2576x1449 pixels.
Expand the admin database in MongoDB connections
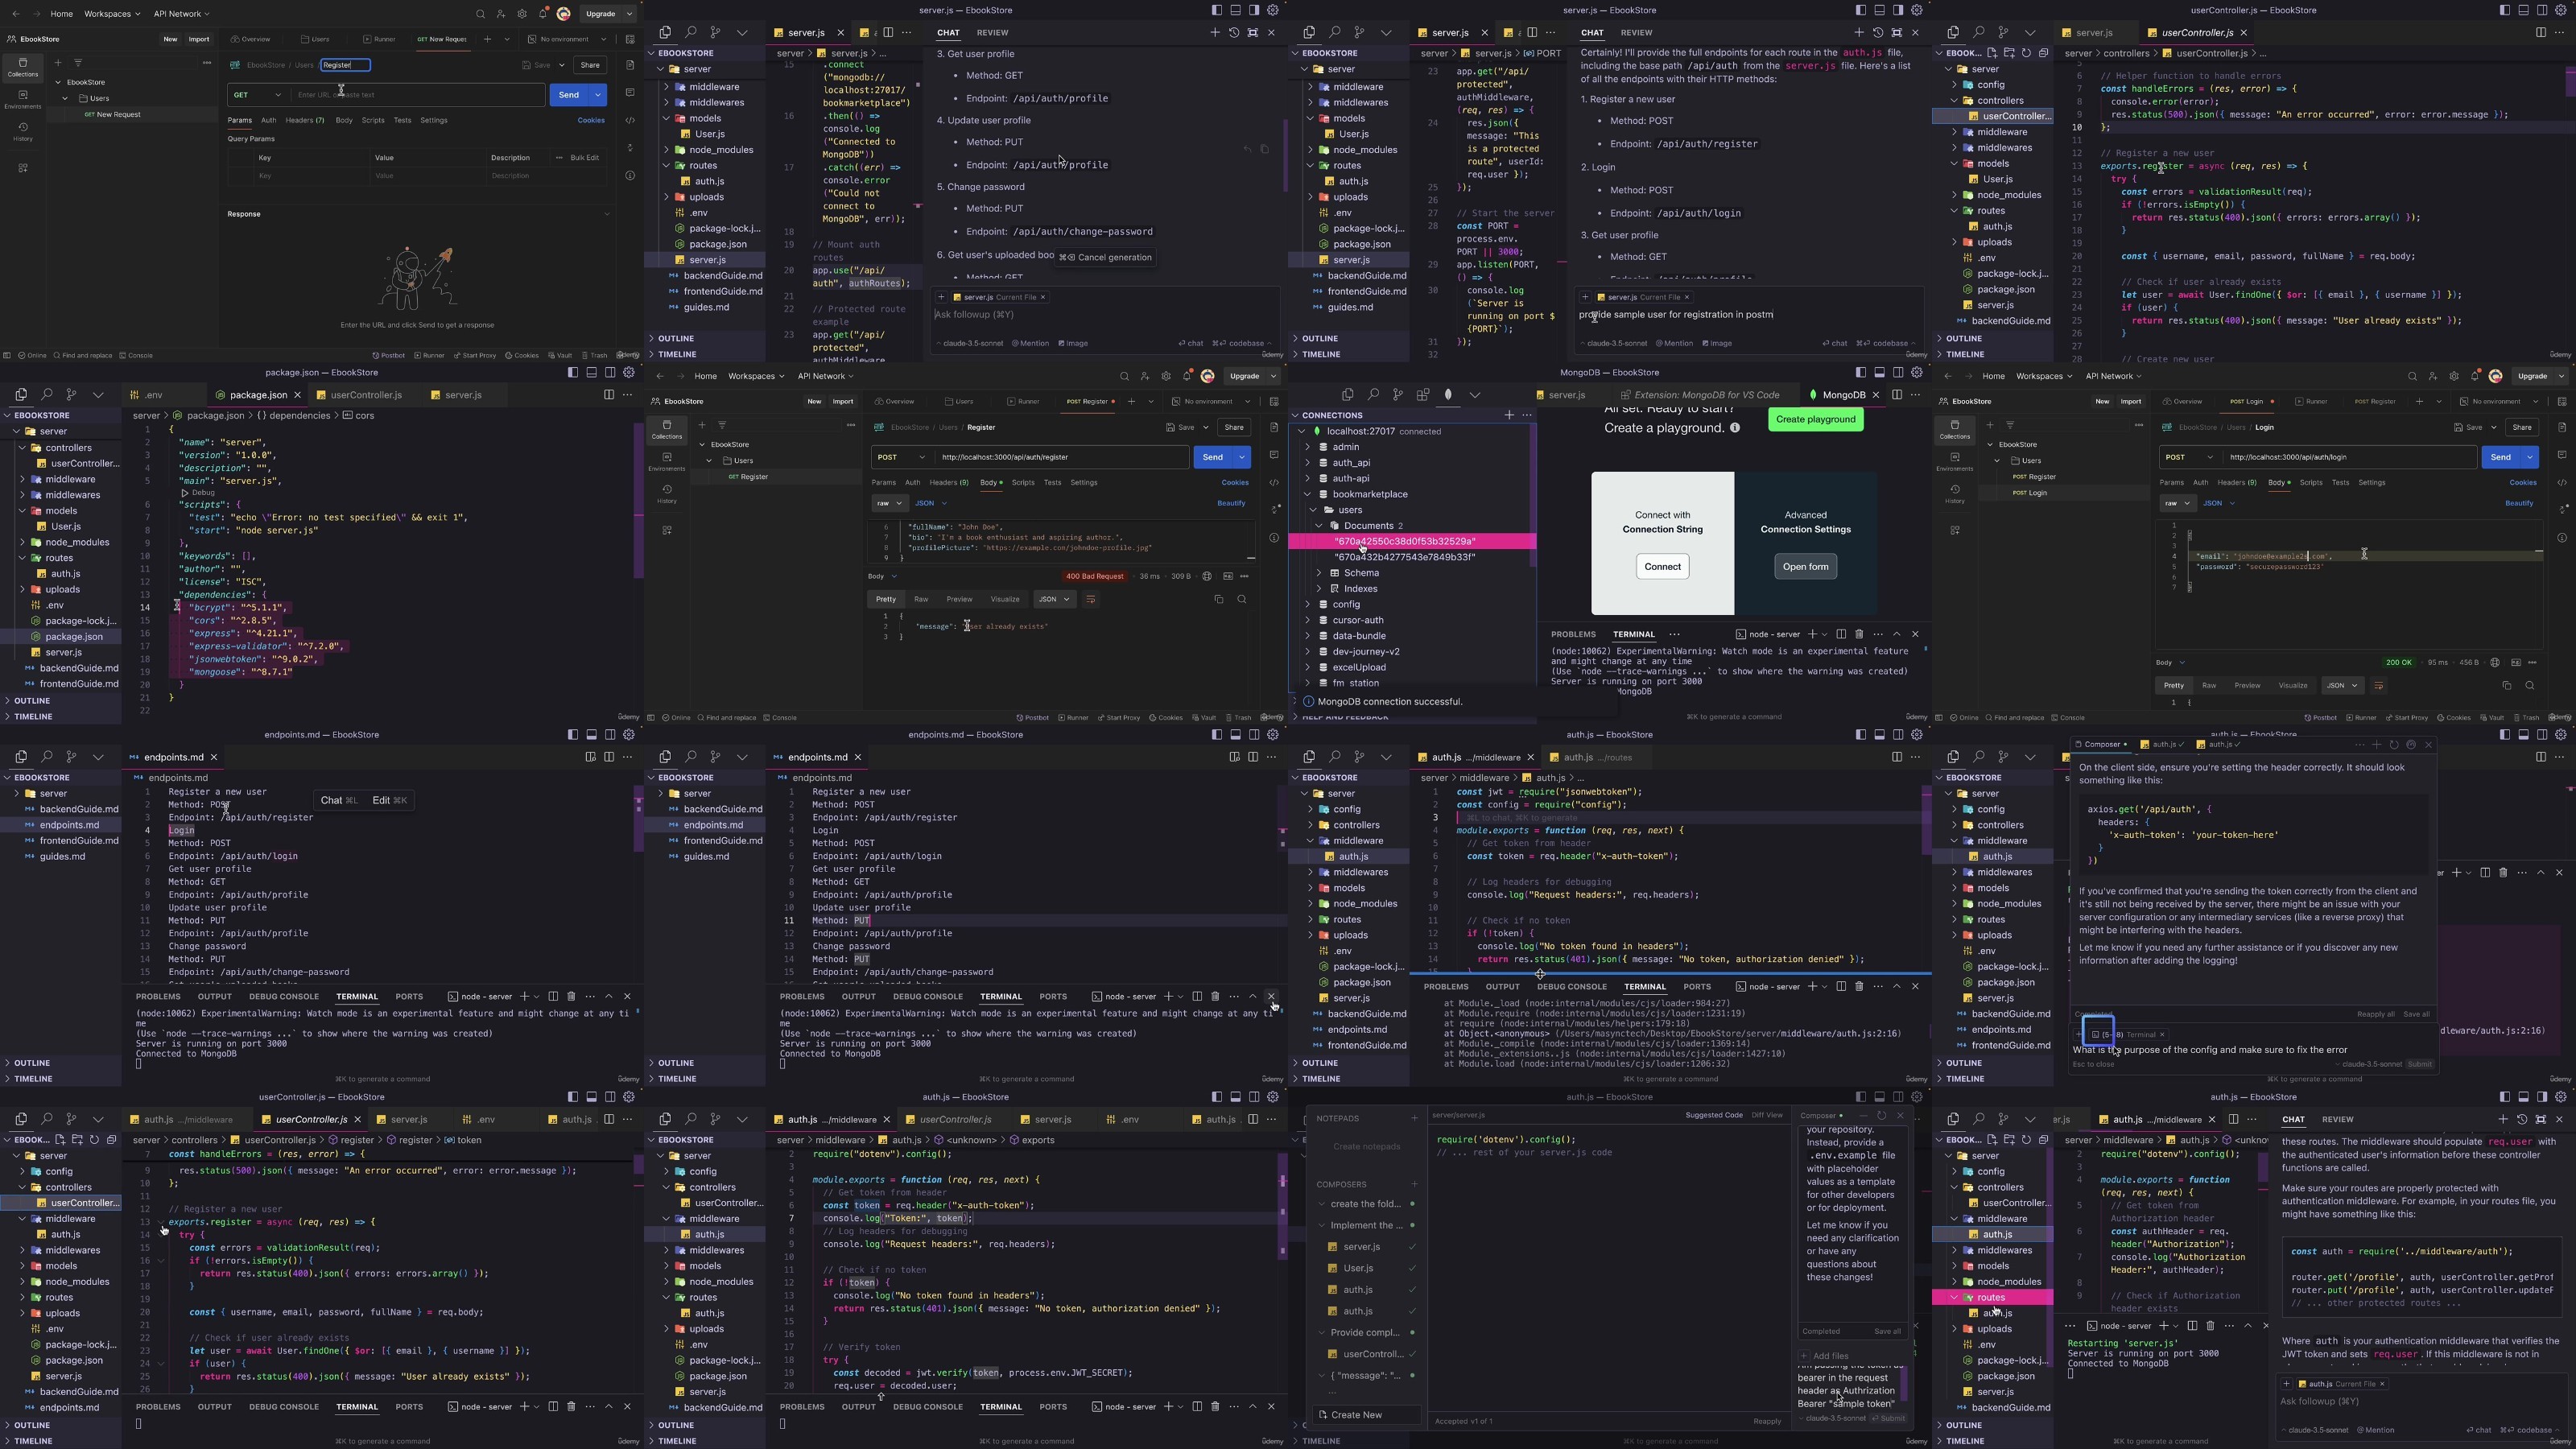click(1307, 447)
